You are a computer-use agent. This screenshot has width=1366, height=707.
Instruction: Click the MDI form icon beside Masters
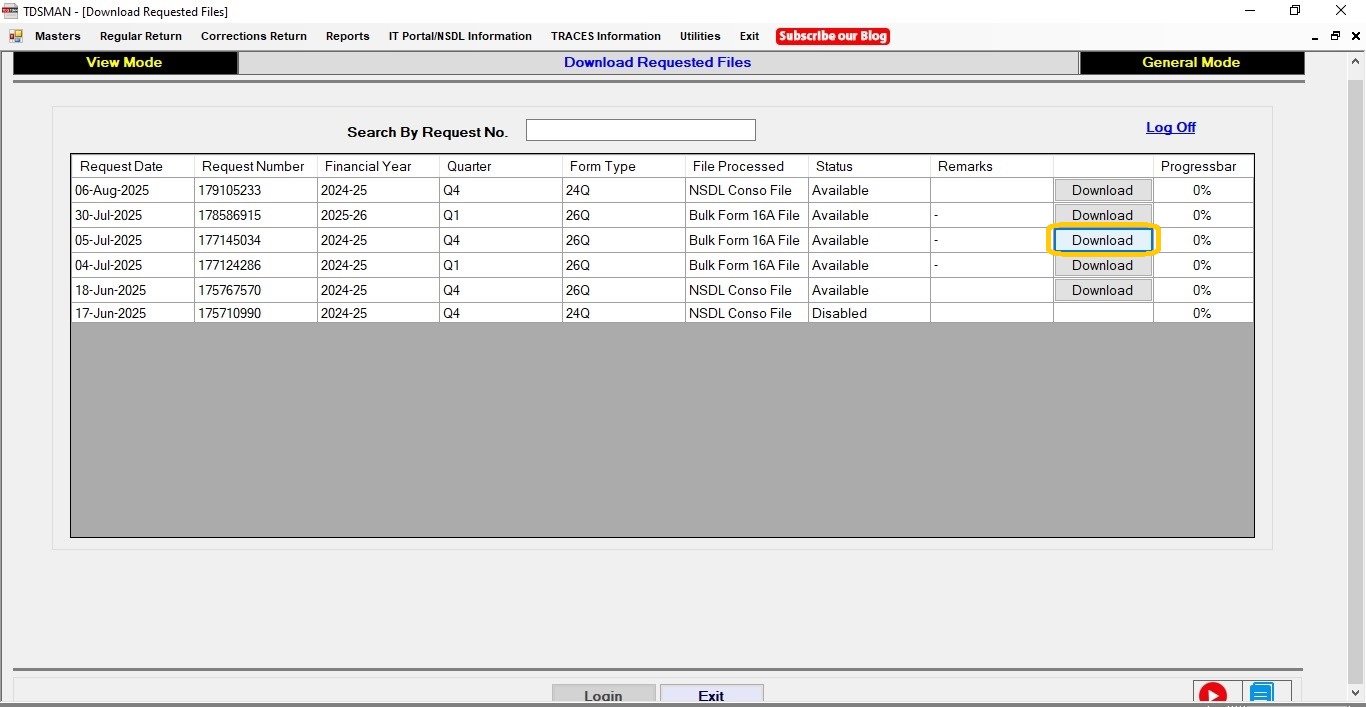(x=16, y=36)
